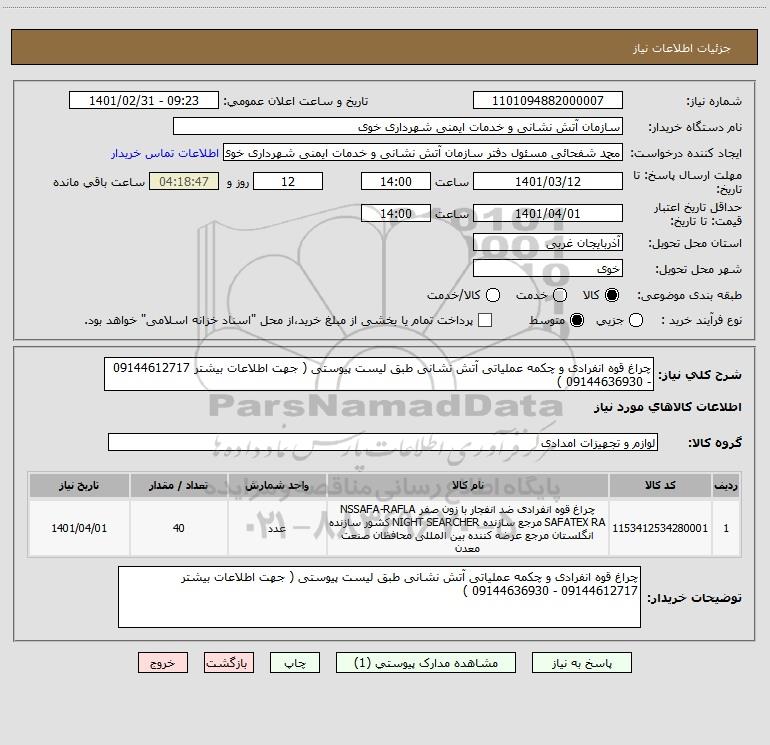Click the تعداد / مقدار column header
Image resolution: width=770 pixels, height=745 pixels.
(x=178, y=485)
